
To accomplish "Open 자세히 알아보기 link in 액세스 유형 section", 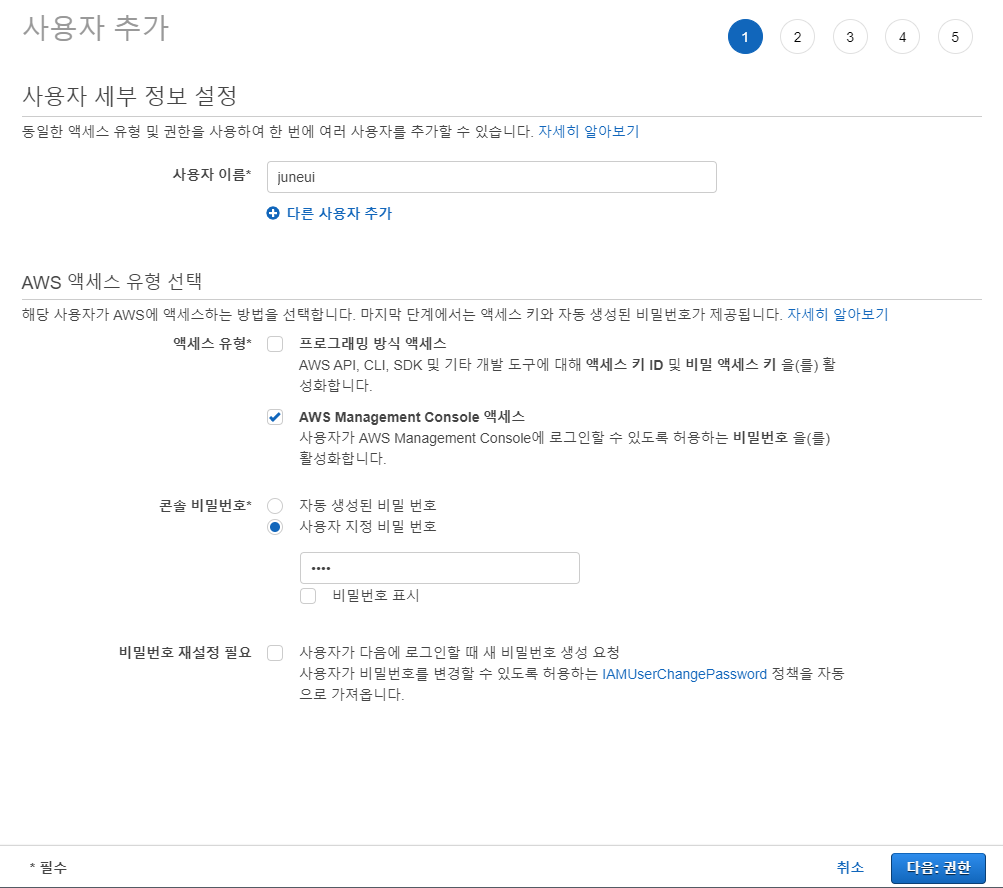I will 837,314.
